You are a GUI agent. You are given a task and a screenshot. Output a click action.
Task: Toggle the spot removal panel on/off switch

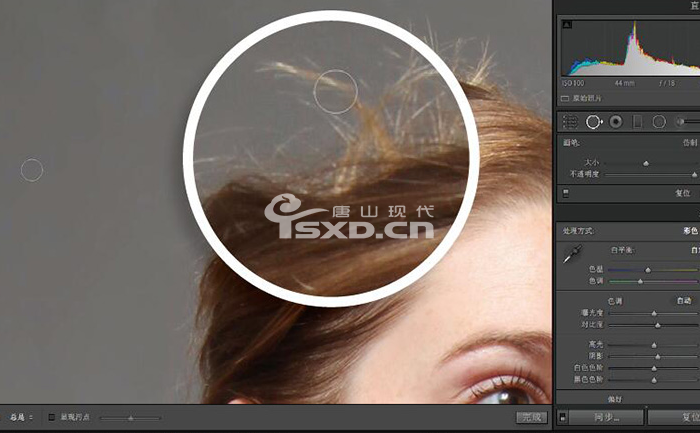pyautogui.click(x=566, y=193)
